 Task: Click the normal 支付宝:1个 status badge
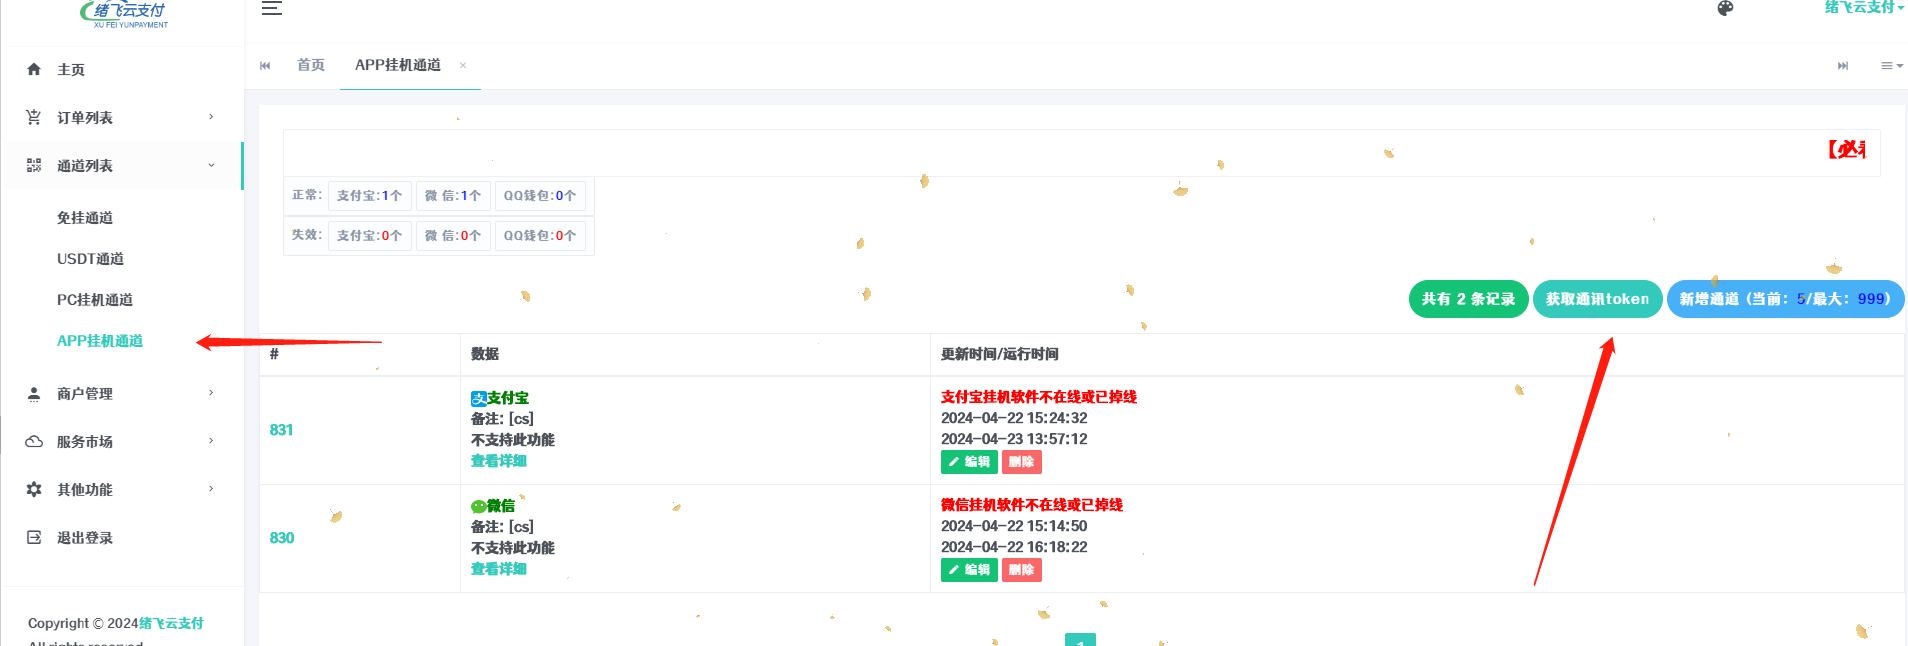369,196
